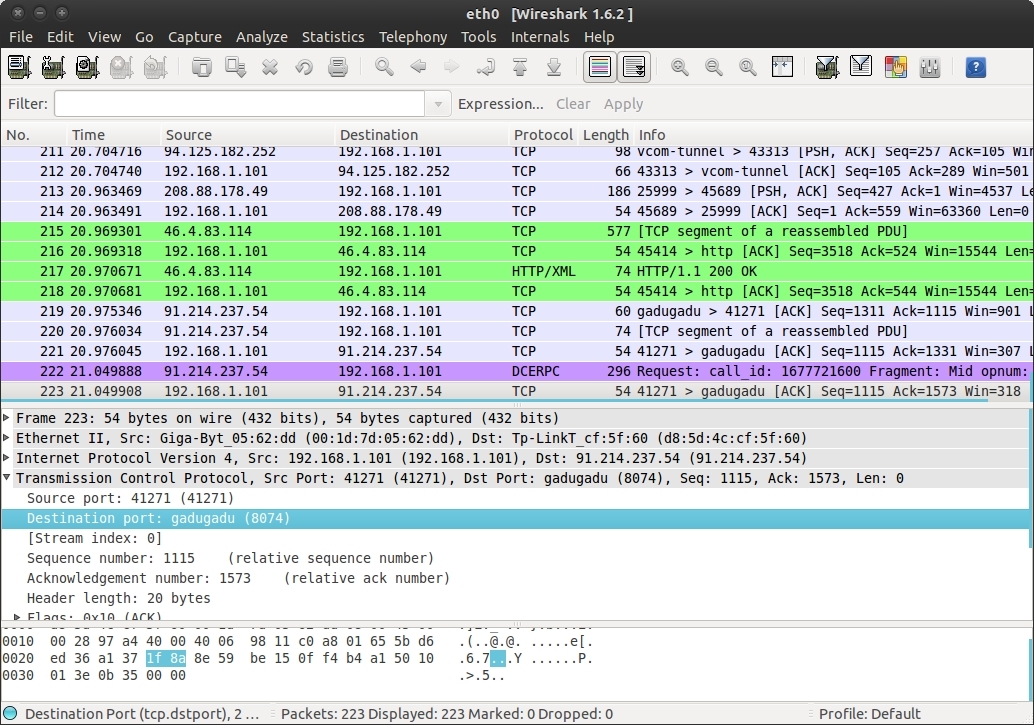Sort by the Destination column header
The height and width of the screenshot is (725, 1034).
point(421,135)
